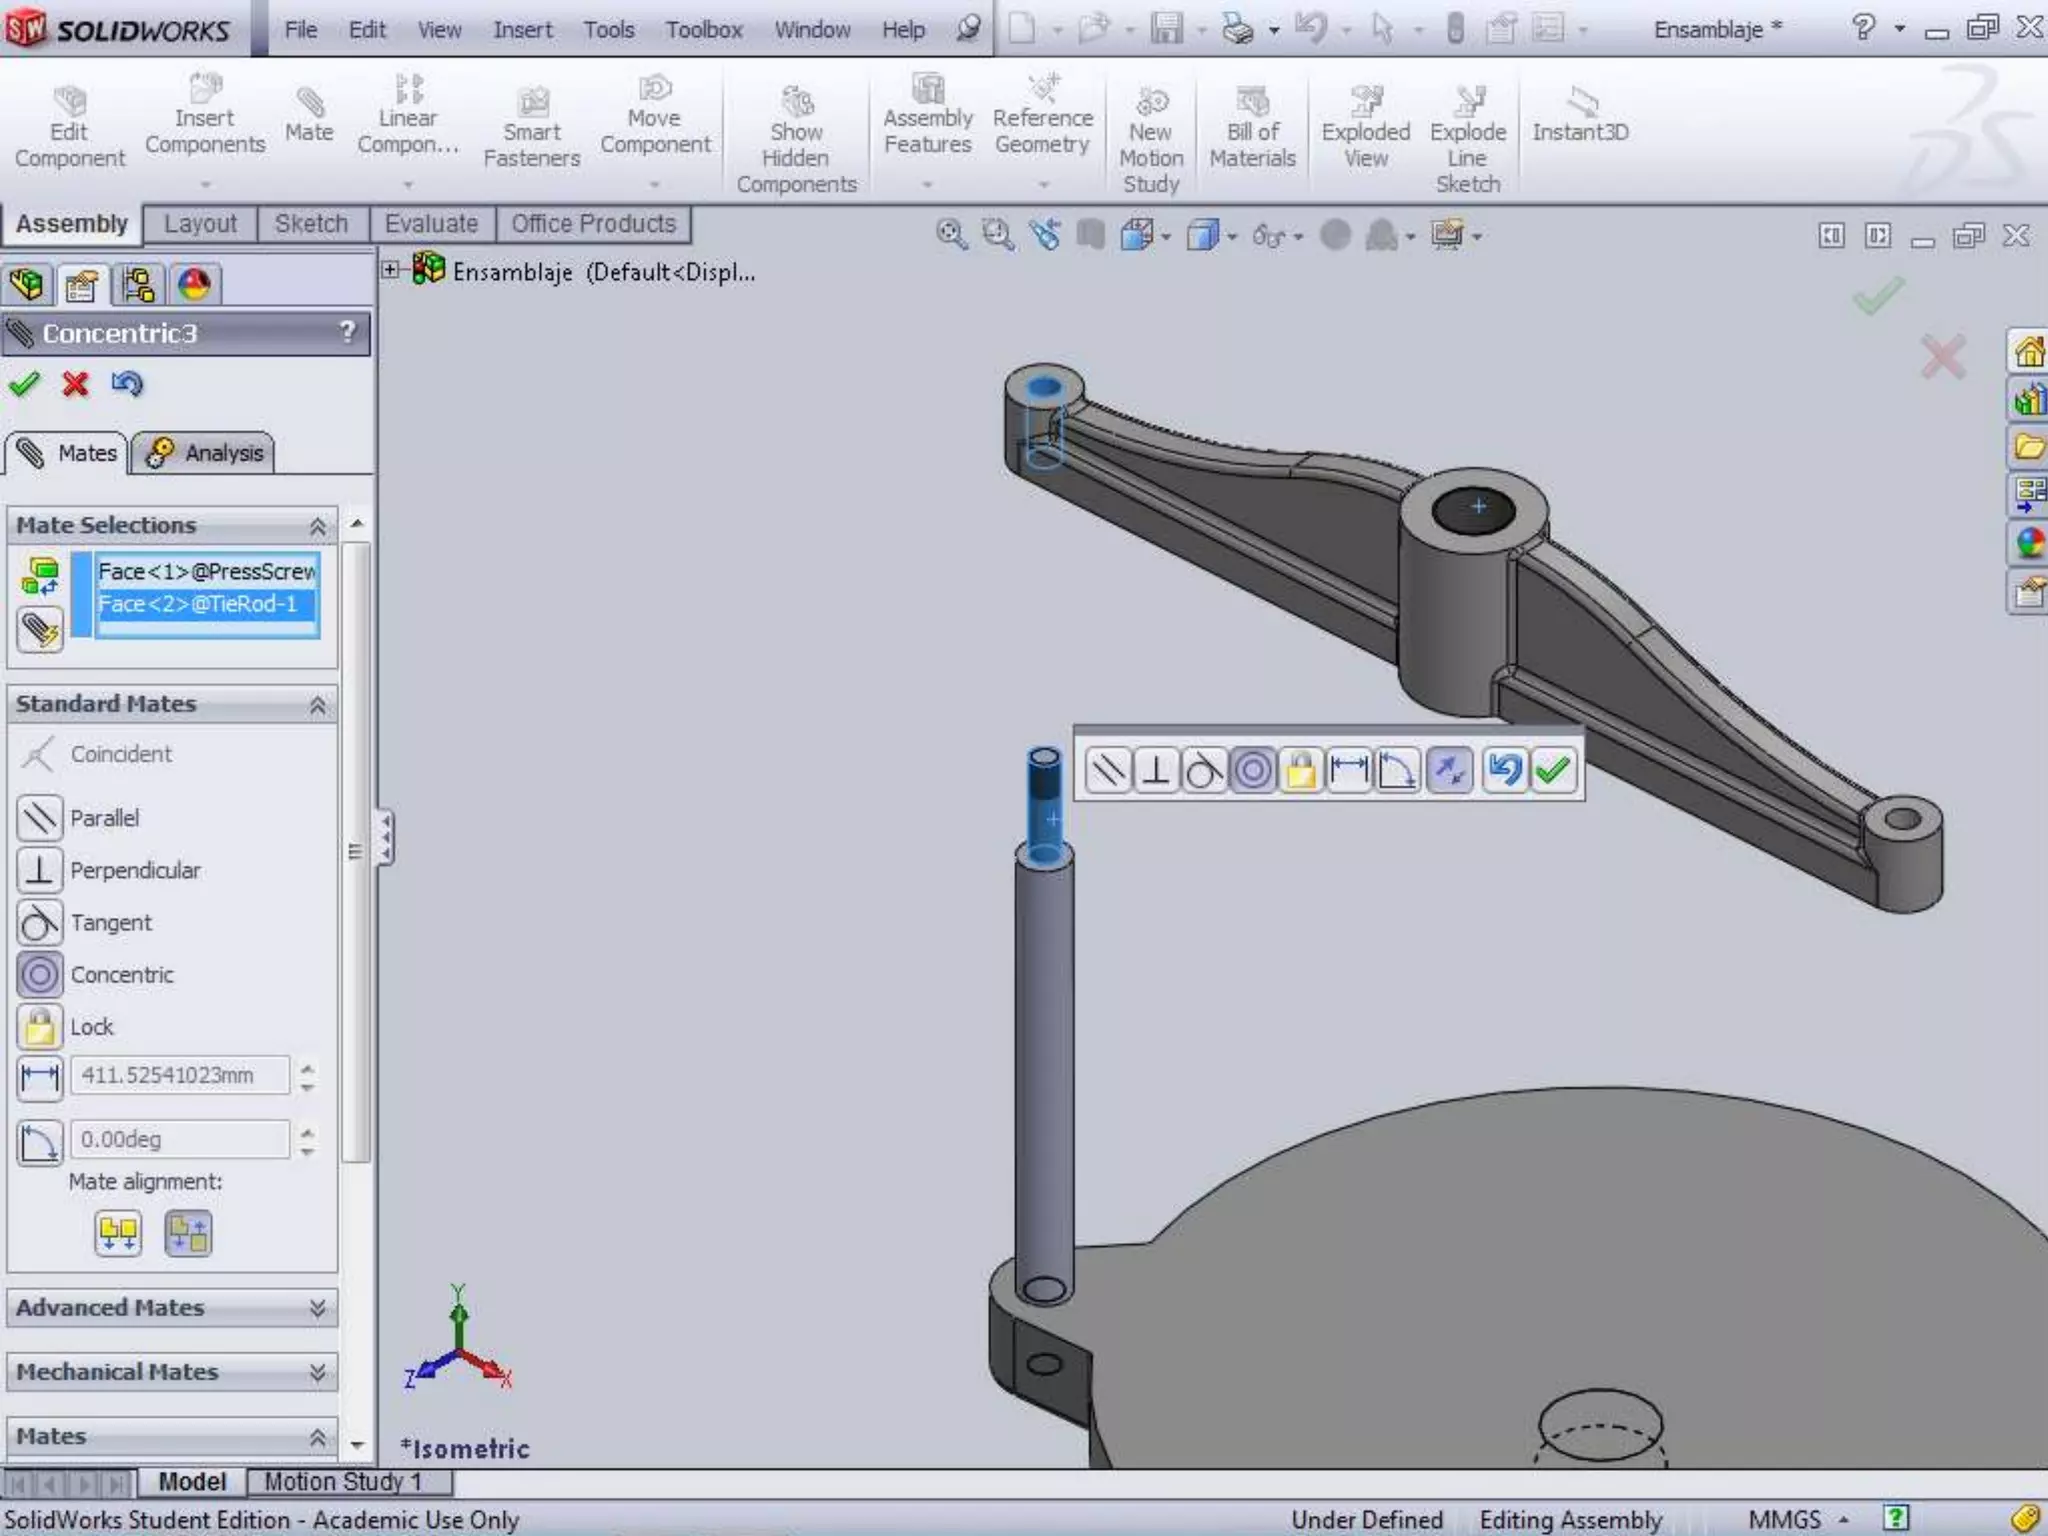Expand the Ensamblaje feature tree node
Image resolution: width=2048 pixels, height=1536 pixels.
coord(391,270)
